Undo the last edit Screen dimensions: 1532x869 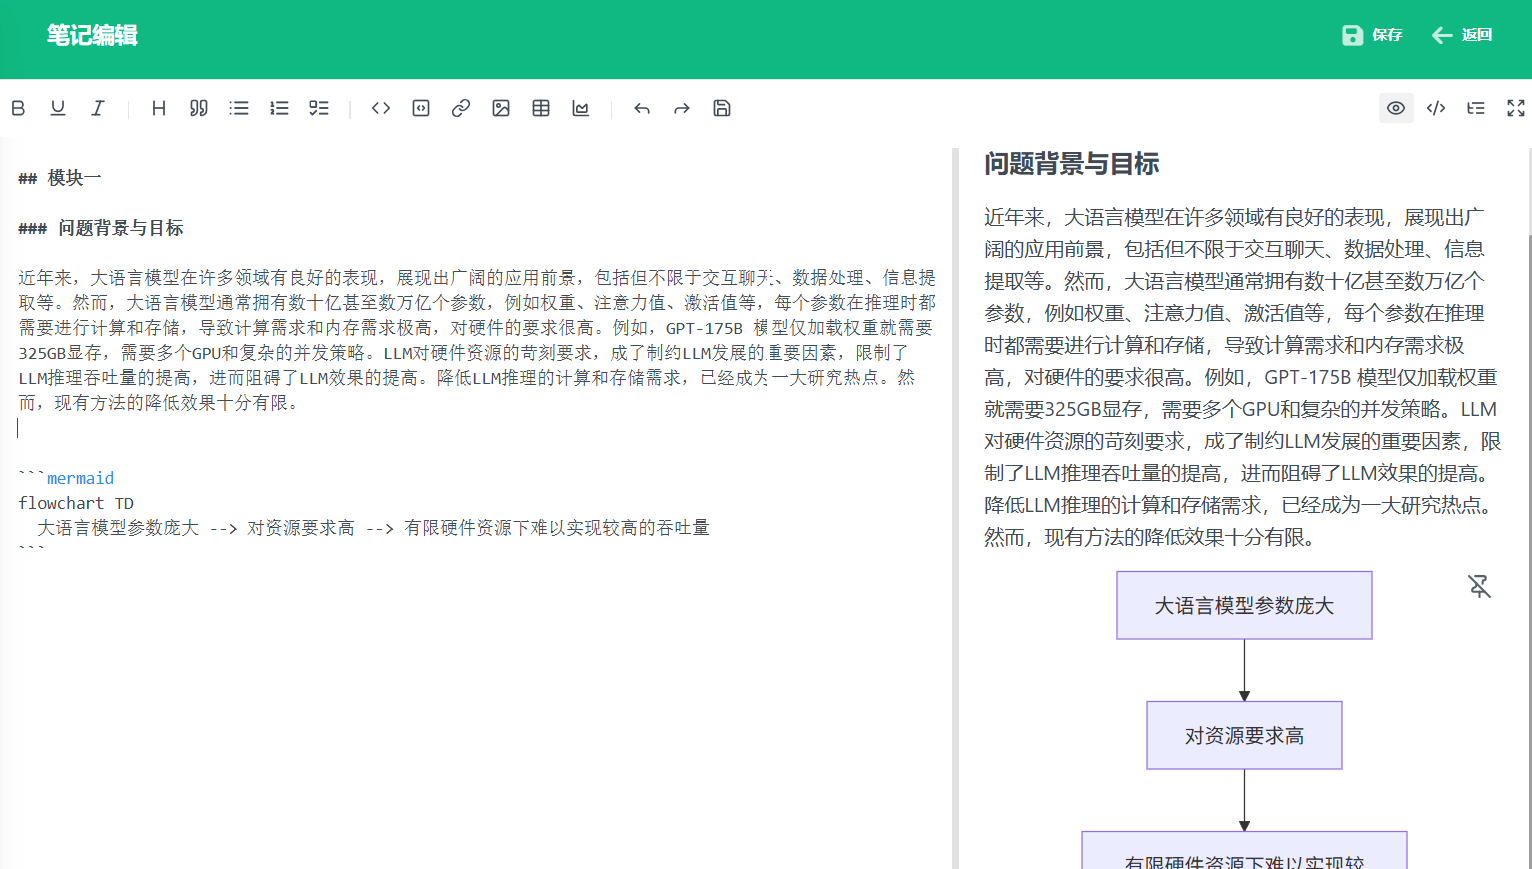click(642, 108)
